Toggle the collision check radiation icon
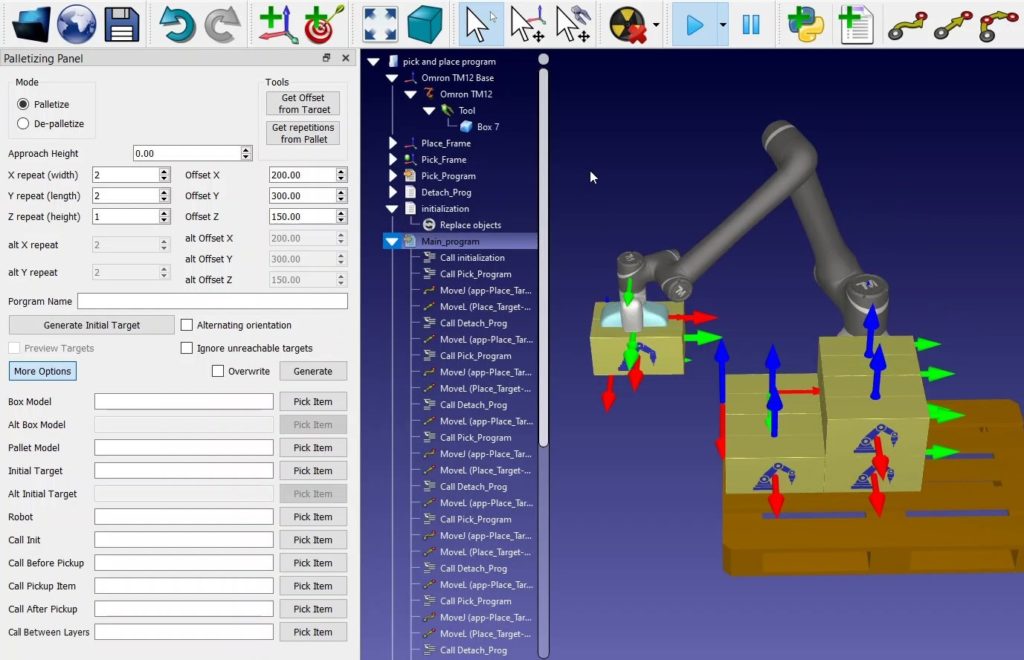The height and width of the screenshot is (660, 1024). coord(627,24)
